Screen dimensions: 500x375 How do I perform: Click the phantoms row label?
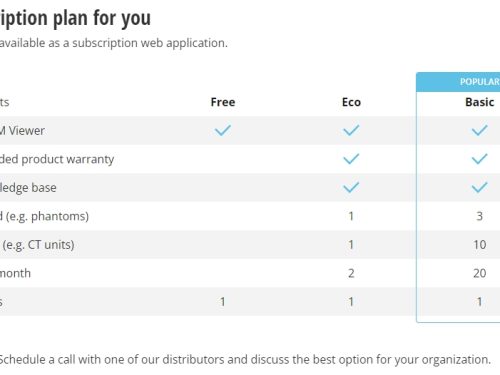[x=44, y=216]
